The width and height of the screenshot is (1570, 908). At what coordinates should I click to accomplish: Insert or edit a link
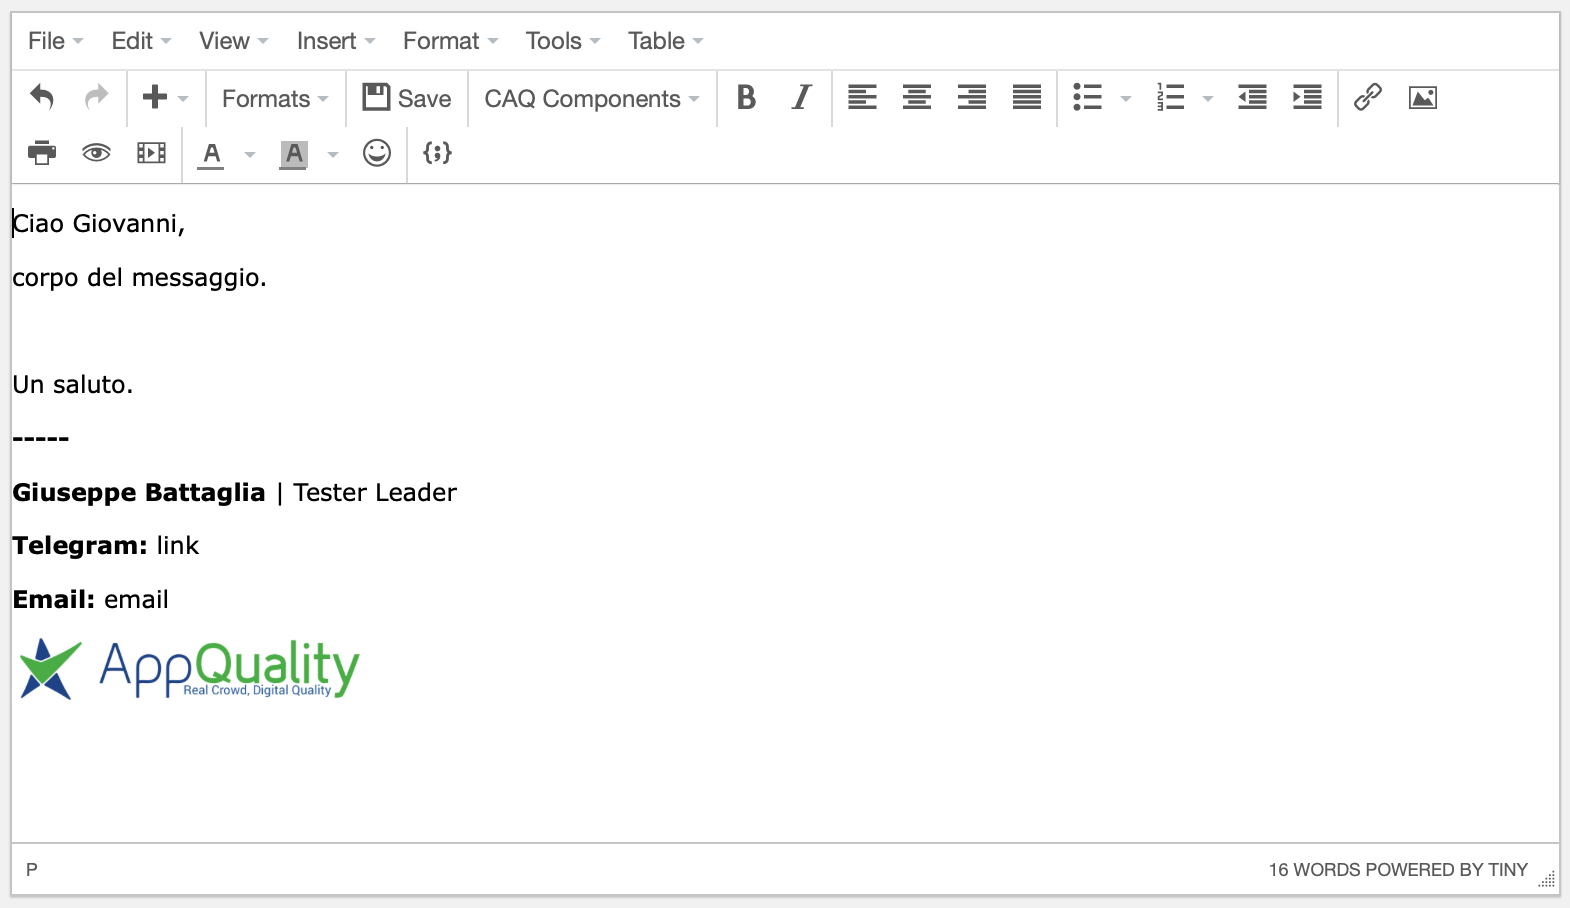pyautogui.click(x=1368, y=97)
